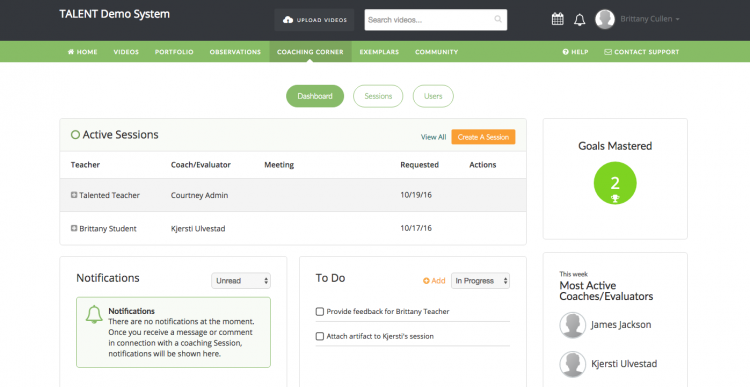Check Attach artifact to Kjersti's session
The image size is (750, 387).
click(x=320, y=336)
